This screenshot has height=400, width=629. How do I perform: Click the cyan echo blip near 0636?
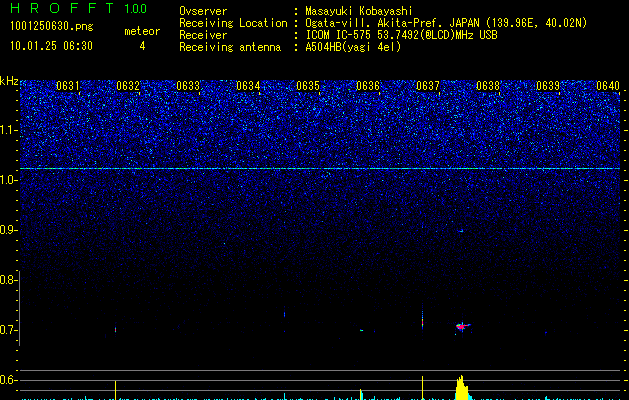click(x=361, y=330)
